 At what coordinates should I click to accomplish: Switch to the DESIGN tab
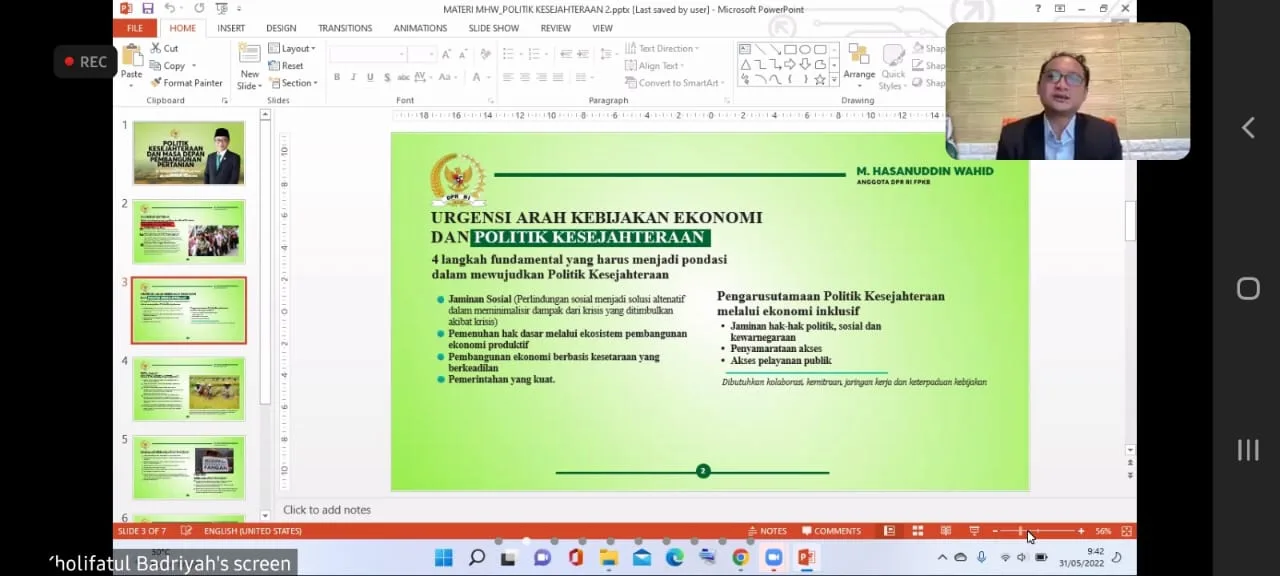point(281,28)
